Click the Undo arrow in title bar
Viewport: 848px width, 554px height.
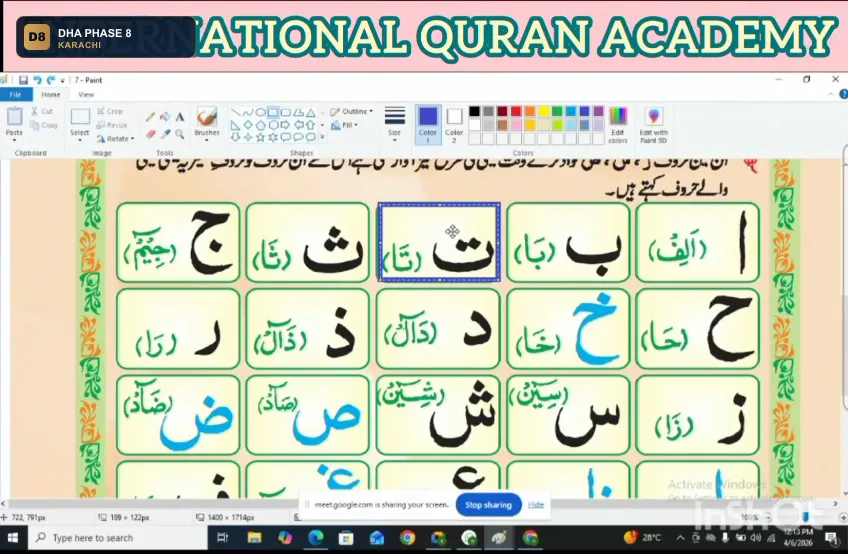click(37, 80)
